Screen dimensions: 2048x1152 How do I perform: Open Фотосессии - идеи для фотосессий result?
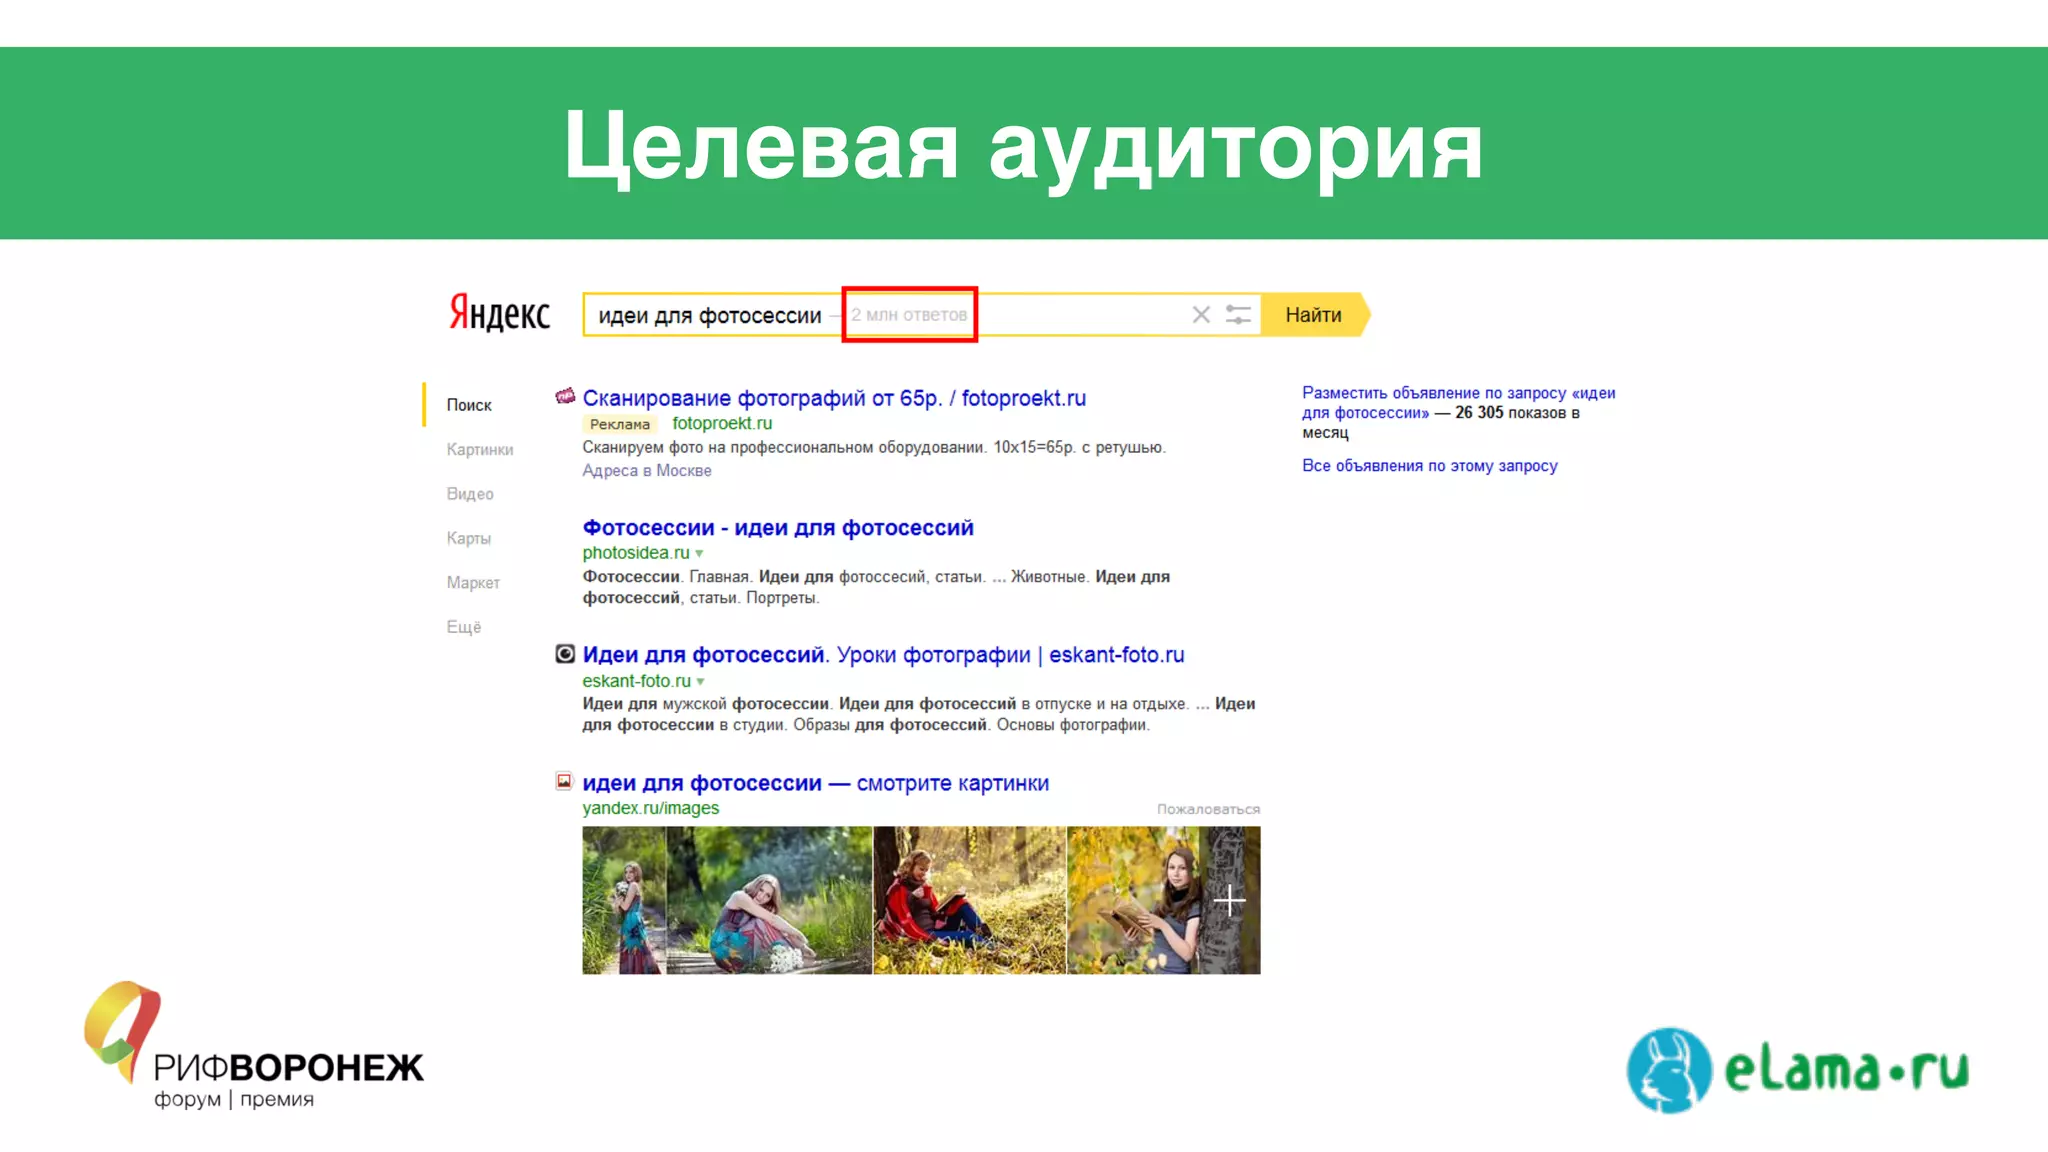(x=778, y=527)
